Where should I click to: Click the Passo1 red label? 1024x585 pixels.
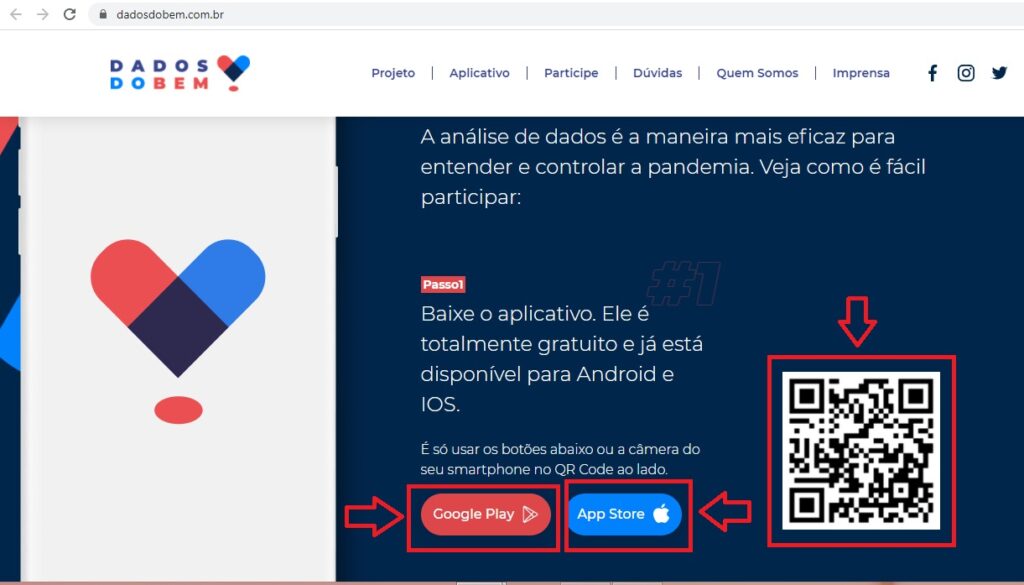pyautogui.click(x=443, y=285)
